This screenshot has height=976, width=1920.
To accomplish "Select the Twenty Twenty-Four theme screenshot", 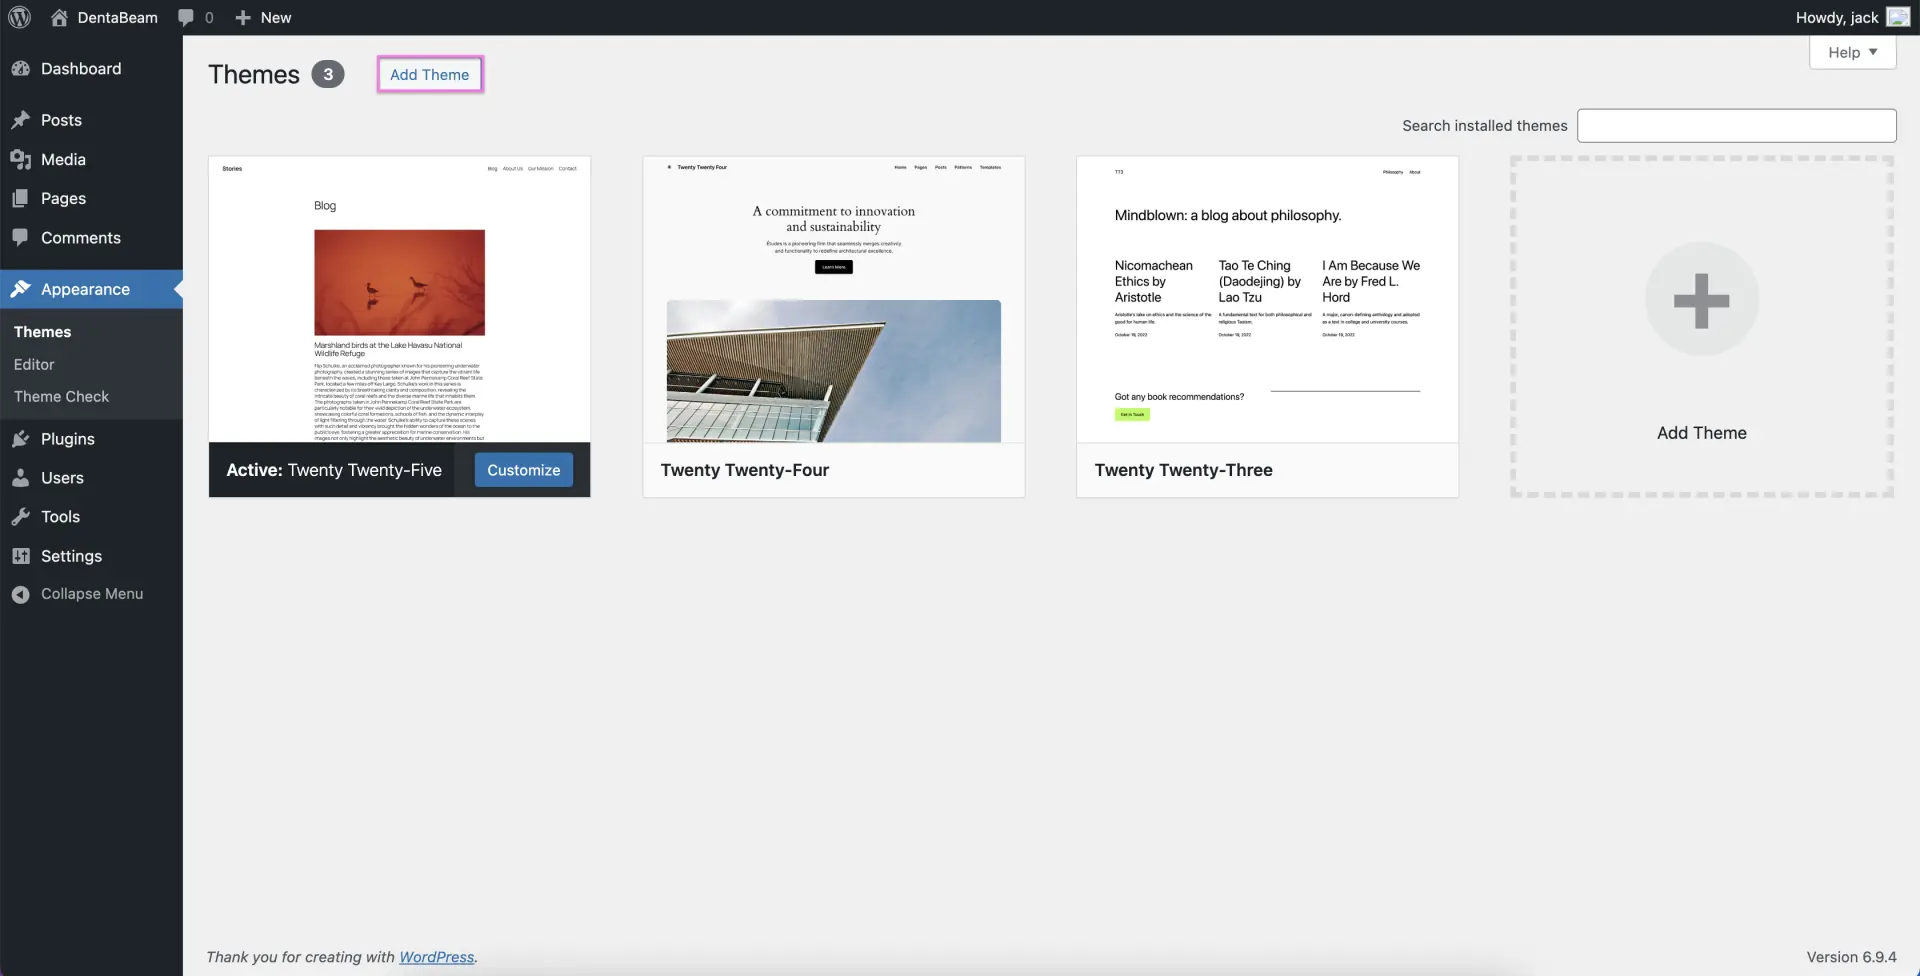I will 833,299.
